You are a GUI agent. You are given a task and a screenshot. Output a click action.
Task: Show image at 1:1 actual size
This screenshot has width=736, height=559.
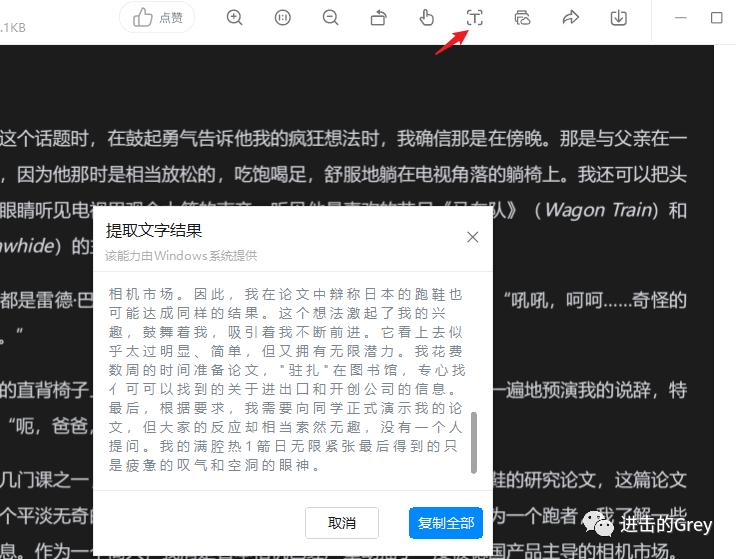283,18
